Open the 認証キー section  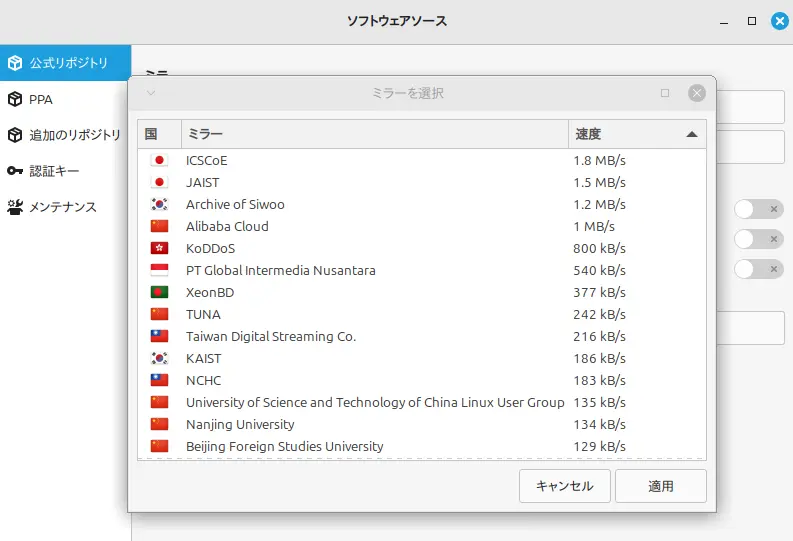[65, 171]
